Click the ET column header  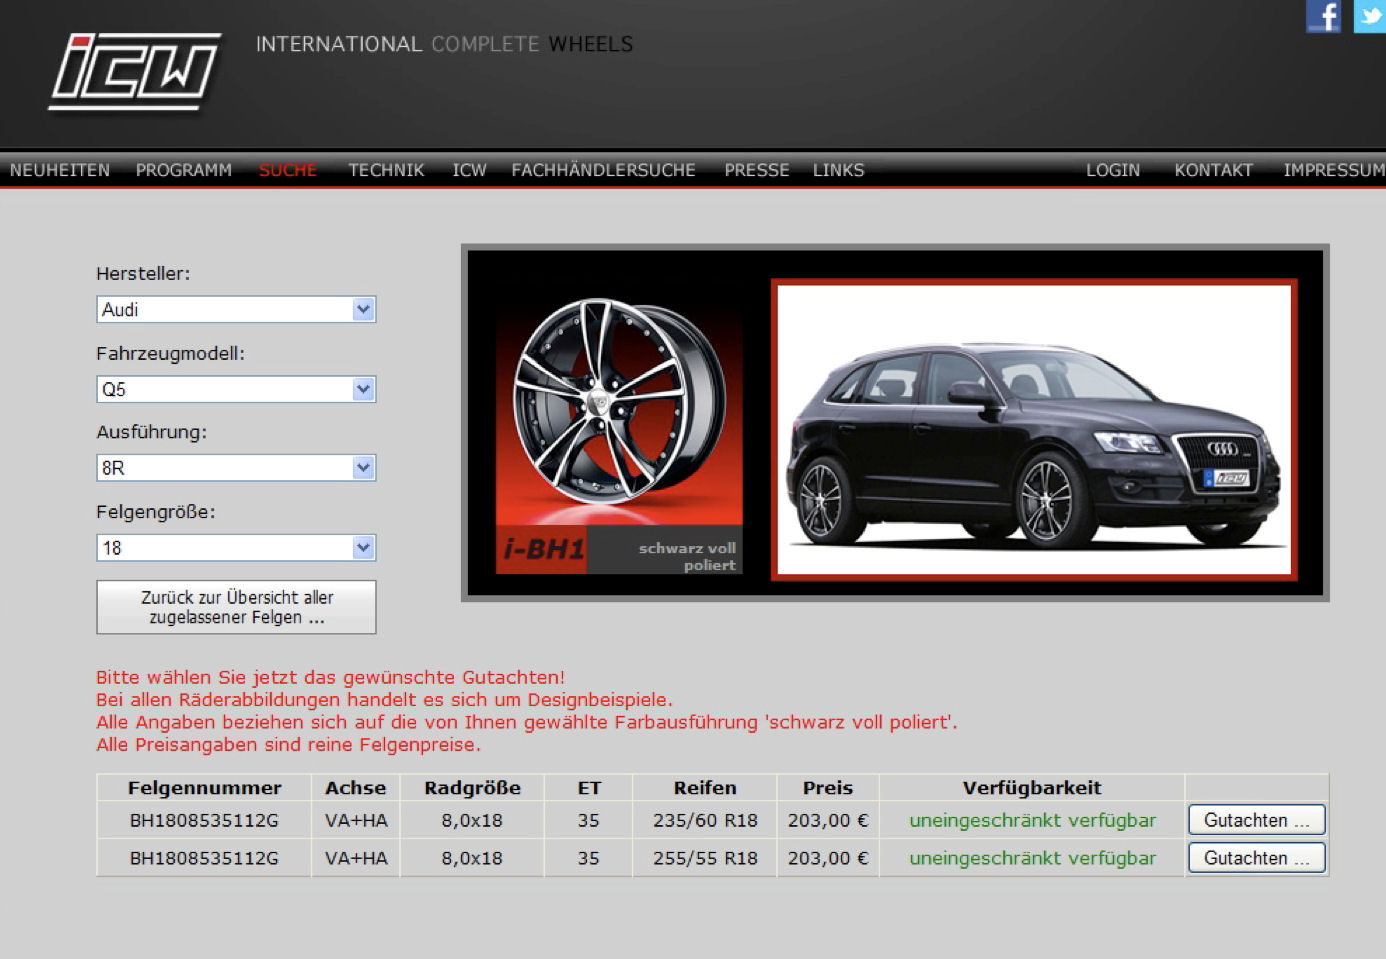(589, 788)
